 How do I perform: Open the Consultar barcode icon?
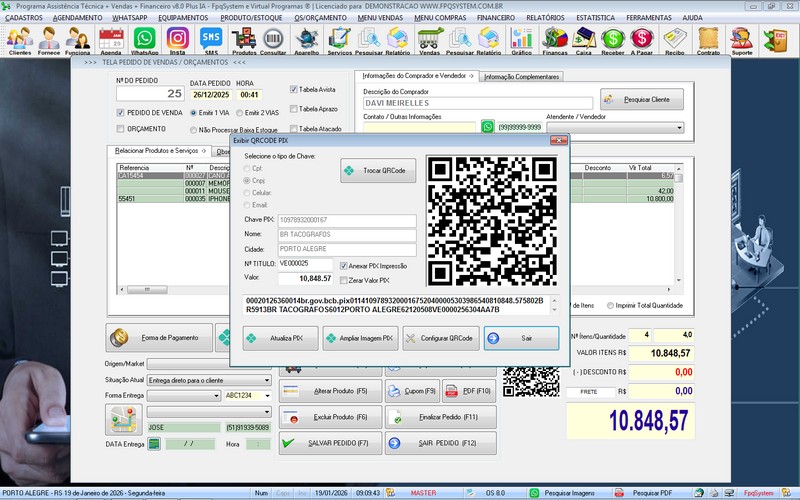pyautogui.click(x=273, y=40)
